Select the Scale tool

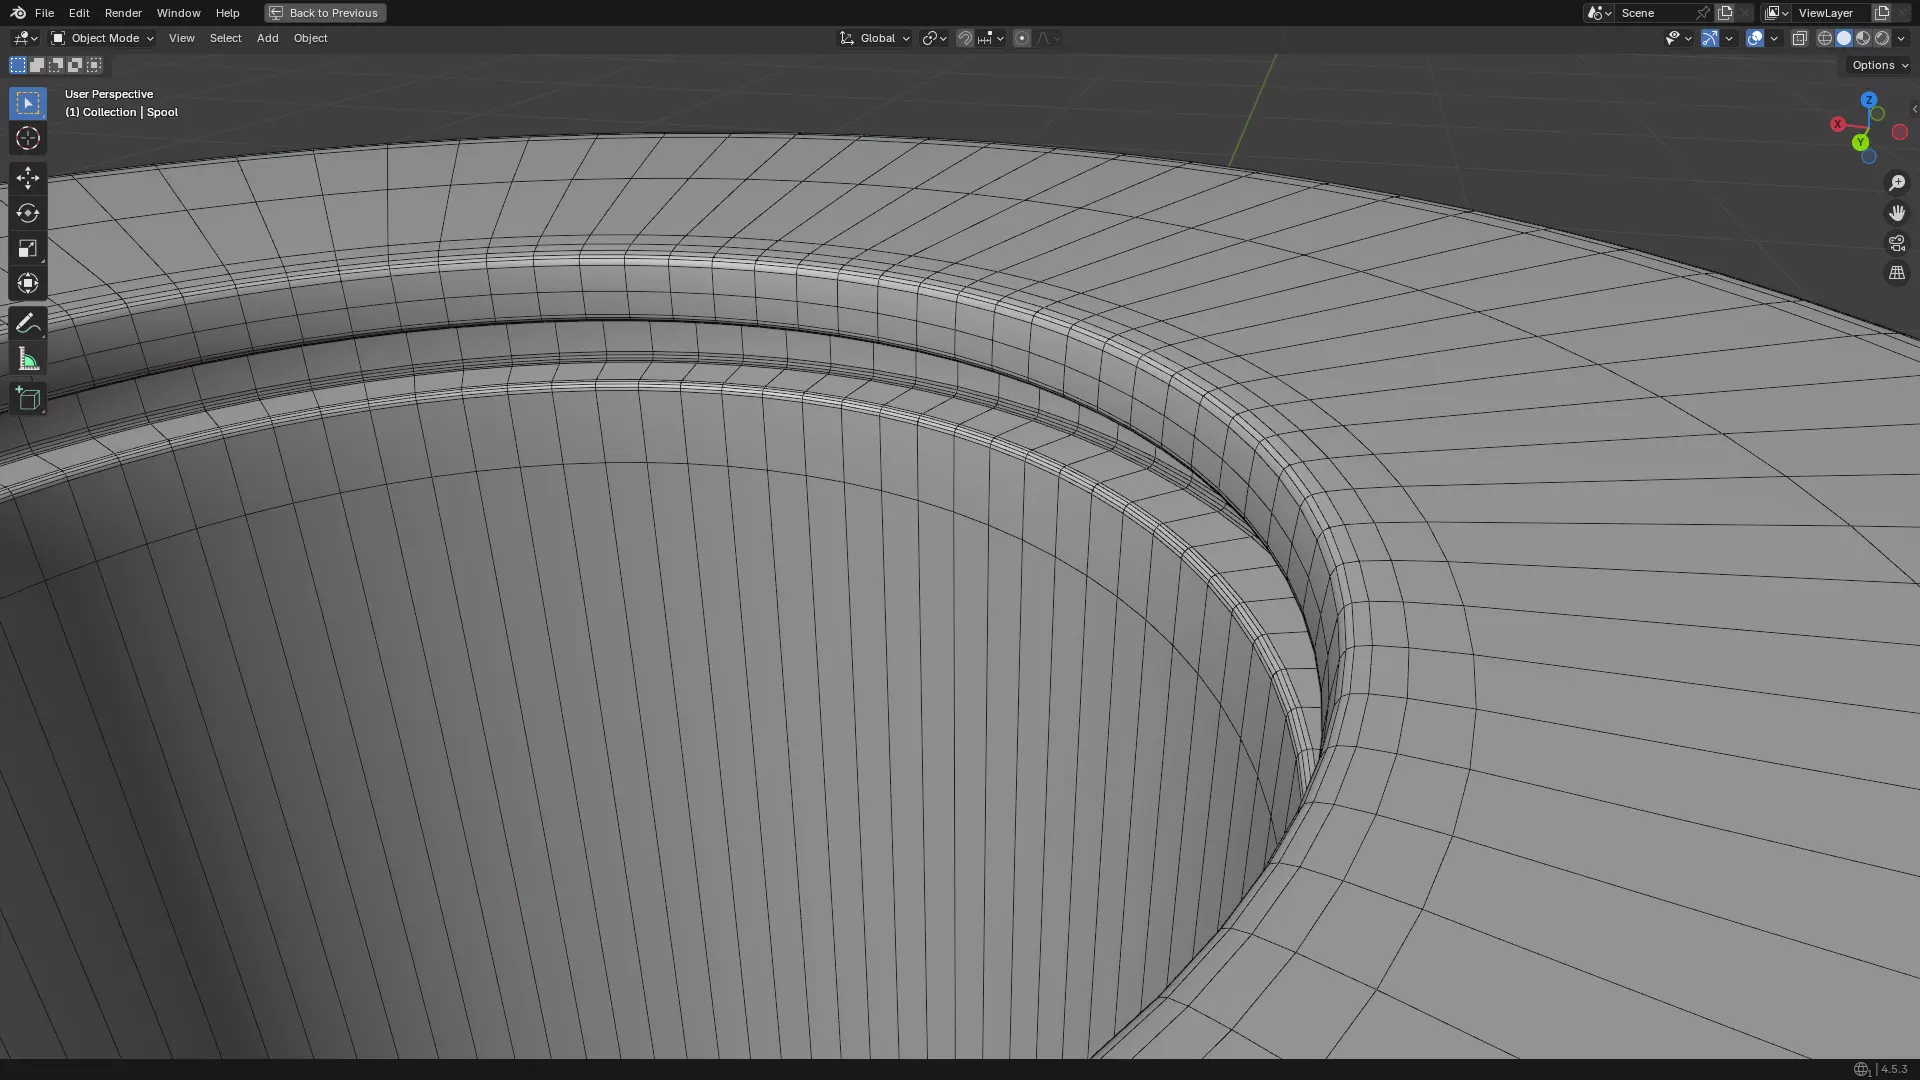pos(28,248)
